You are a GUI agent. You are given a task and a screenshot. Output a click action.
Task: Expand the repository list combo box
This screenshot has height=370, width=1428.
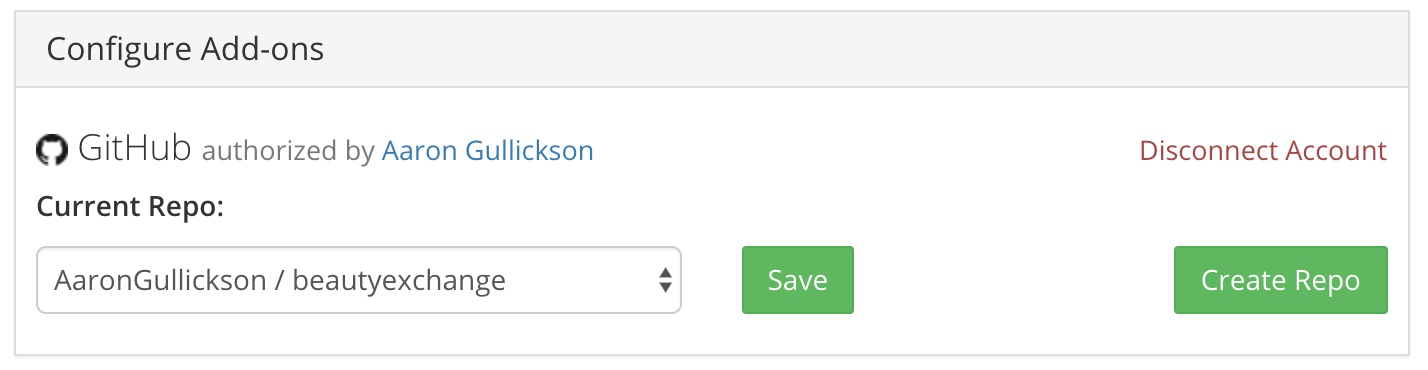point(359,280)
